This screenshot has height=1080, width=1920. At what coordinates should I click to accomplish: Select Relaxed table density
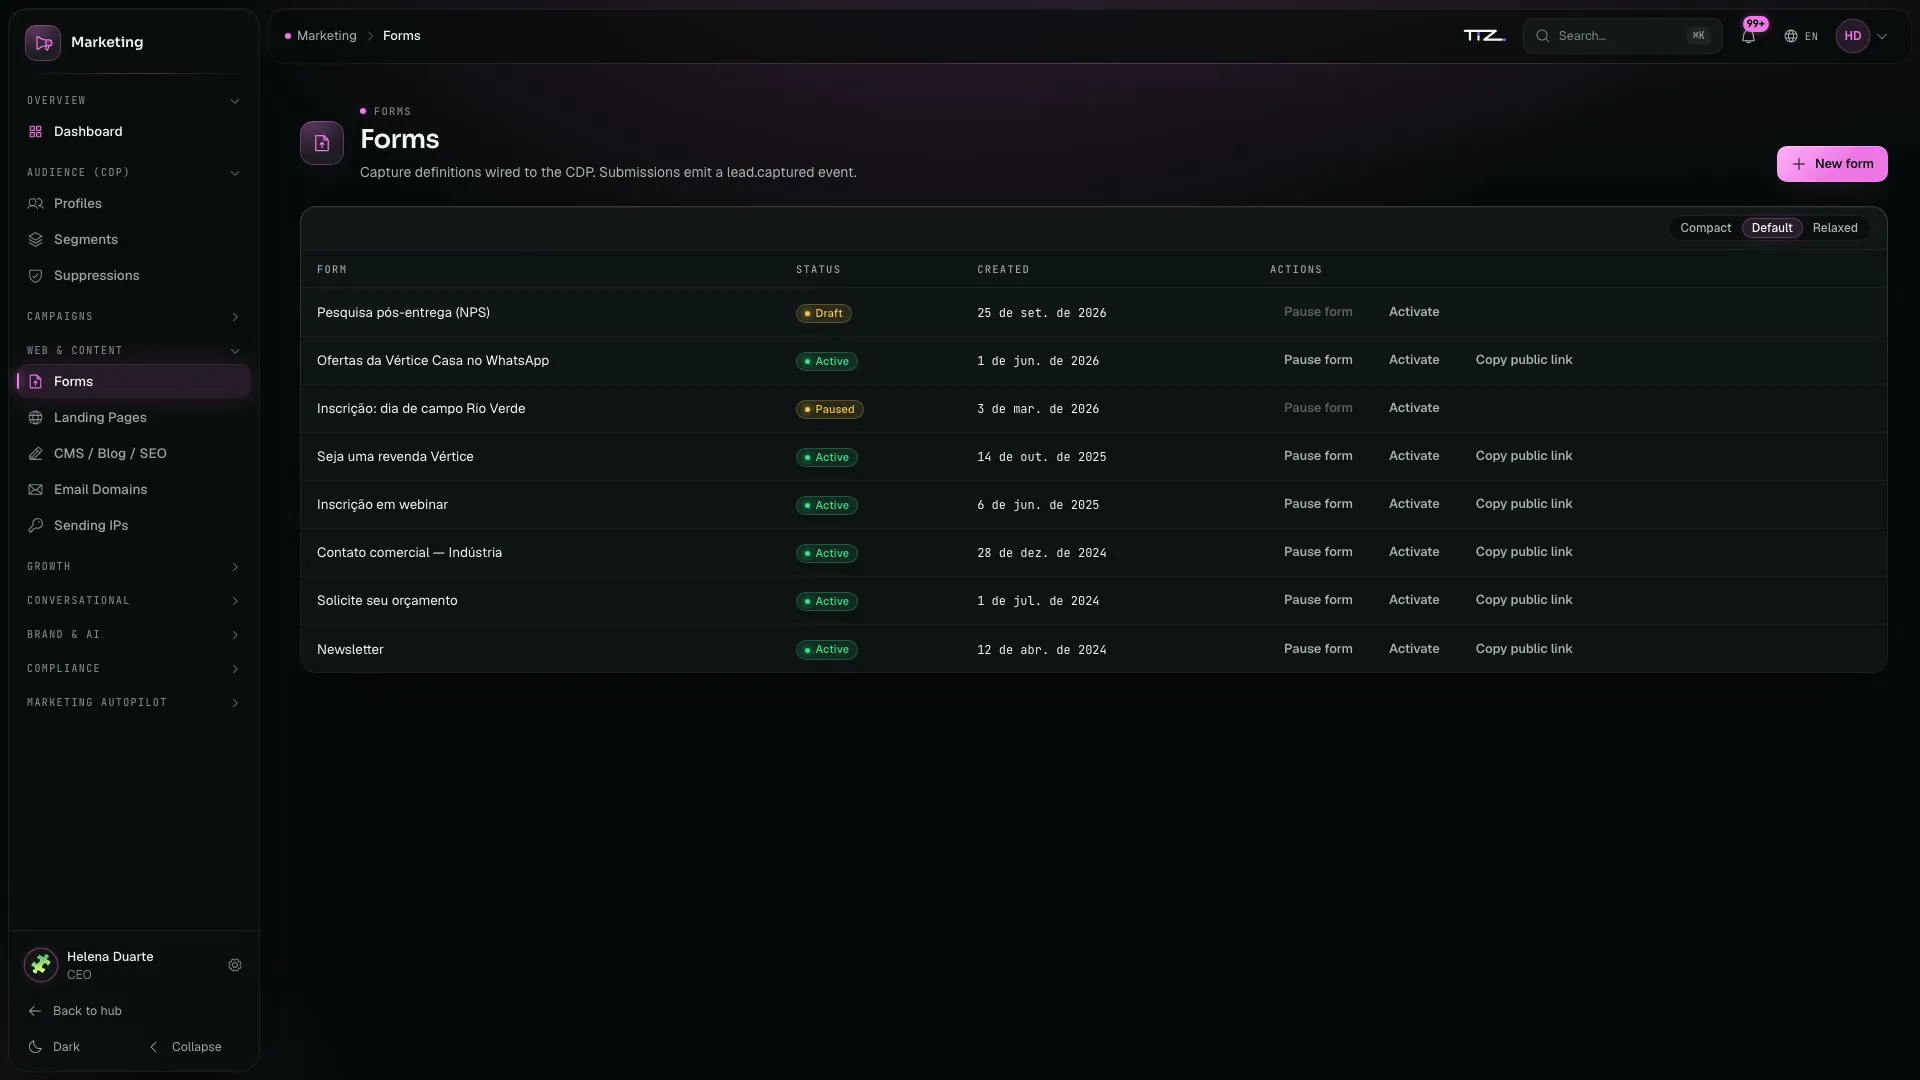pos(1834,228)
